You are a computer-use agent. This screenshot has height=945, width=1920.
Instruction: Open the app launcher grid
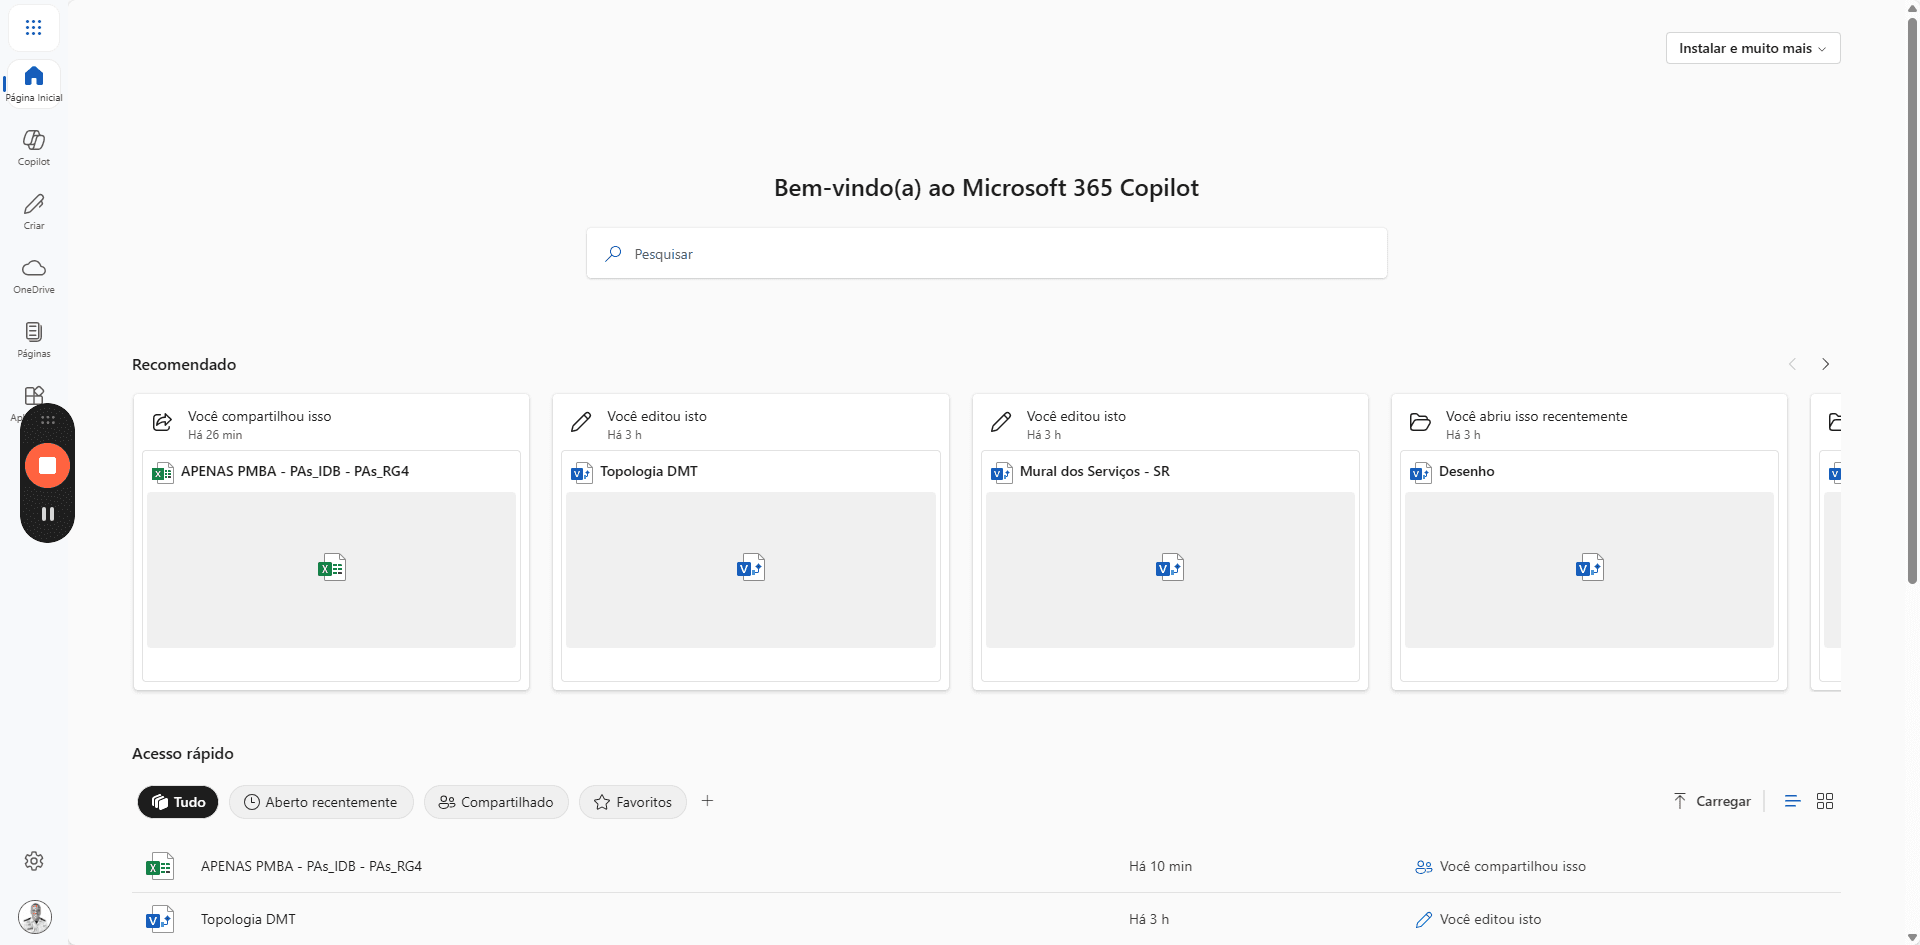(x=34, y=28)
